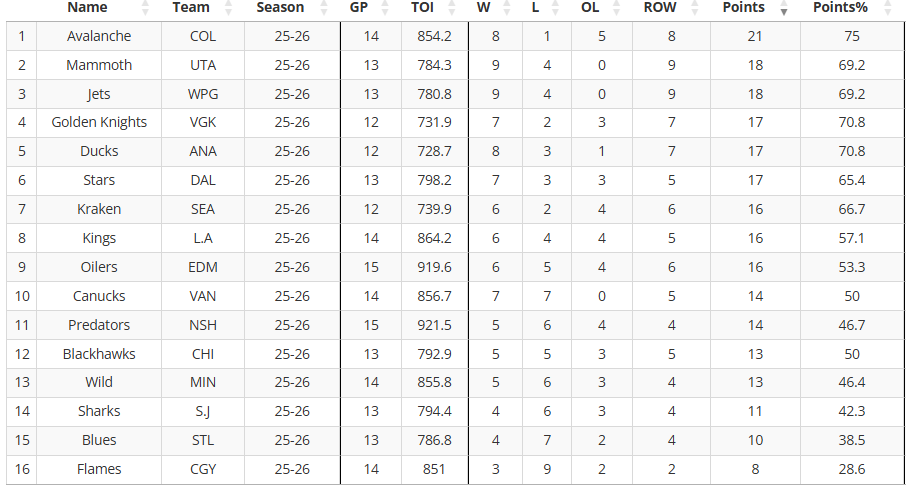Viewport: 906px width, 486px height.
Task: Sort table by Name header text
Action: pyautogui.click(x=87, y=7)
